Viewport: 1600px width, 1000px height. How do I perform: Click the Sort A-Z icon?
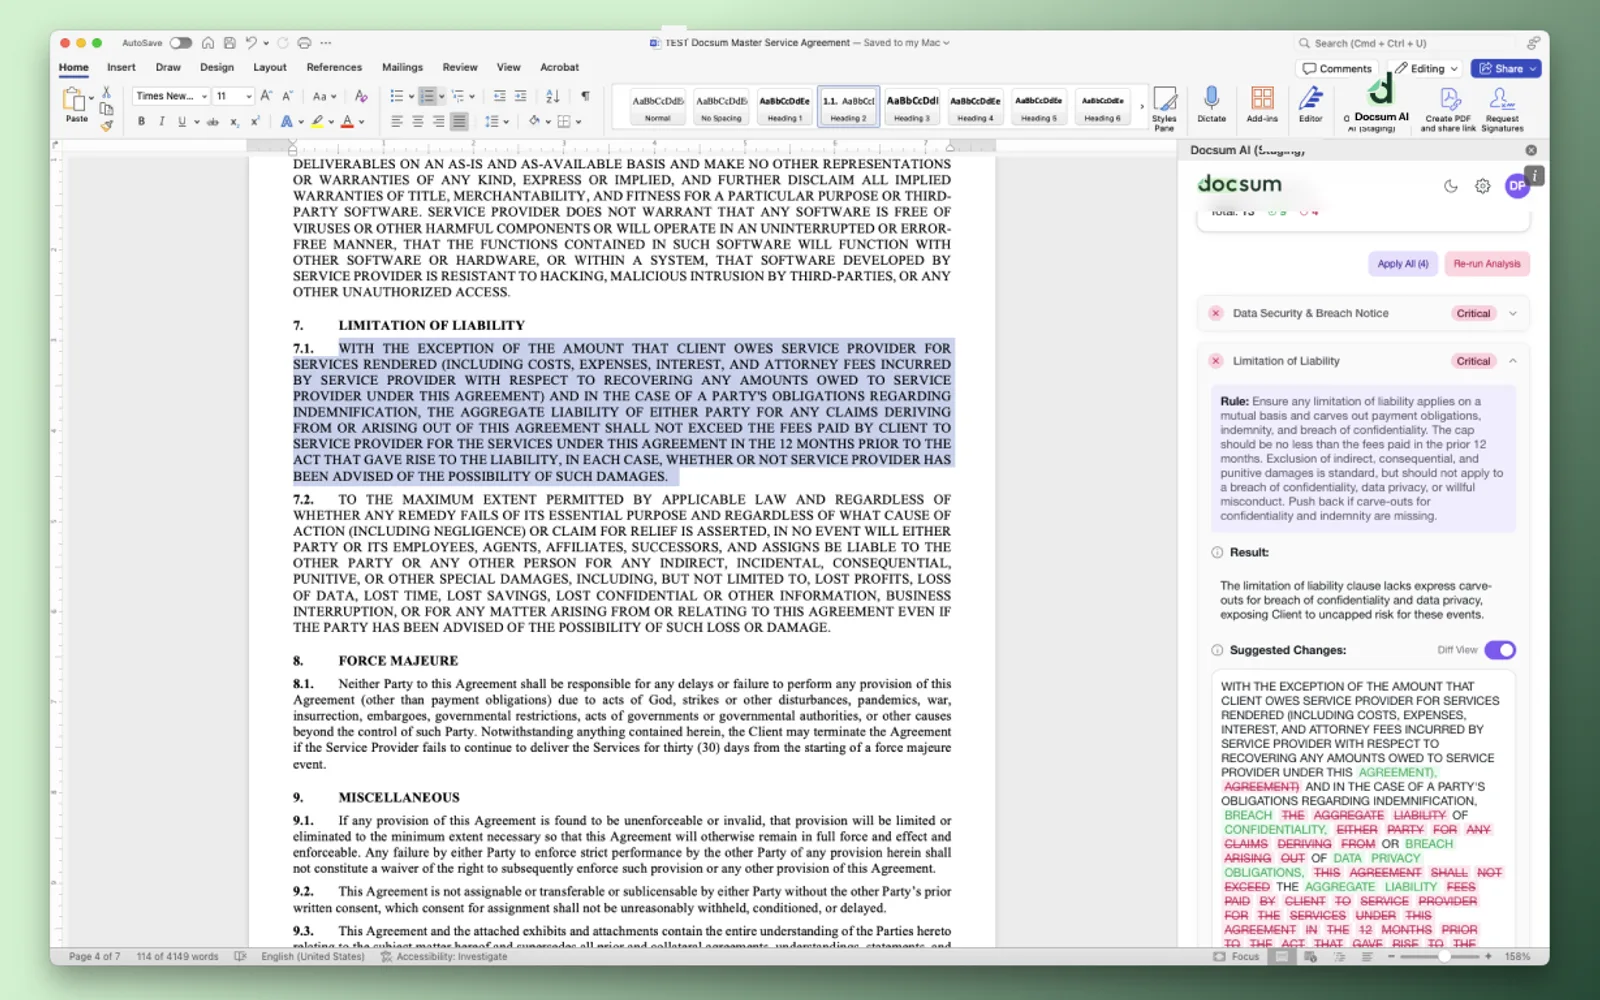click(552, 96)
